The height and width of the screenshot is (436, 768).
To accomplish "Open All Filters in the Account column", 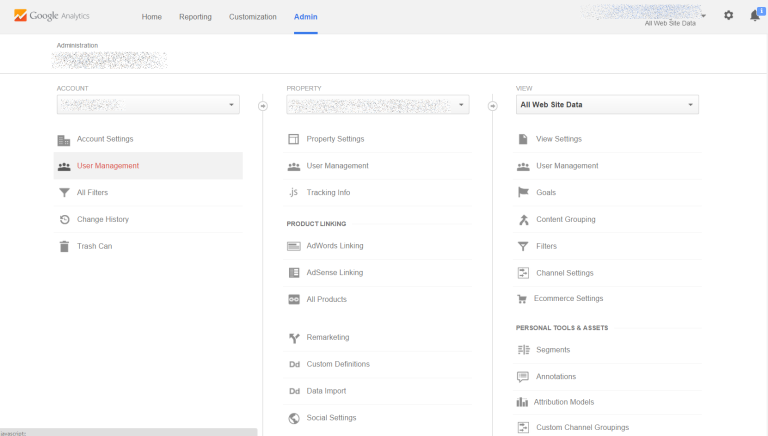I will tap(92, 193).
